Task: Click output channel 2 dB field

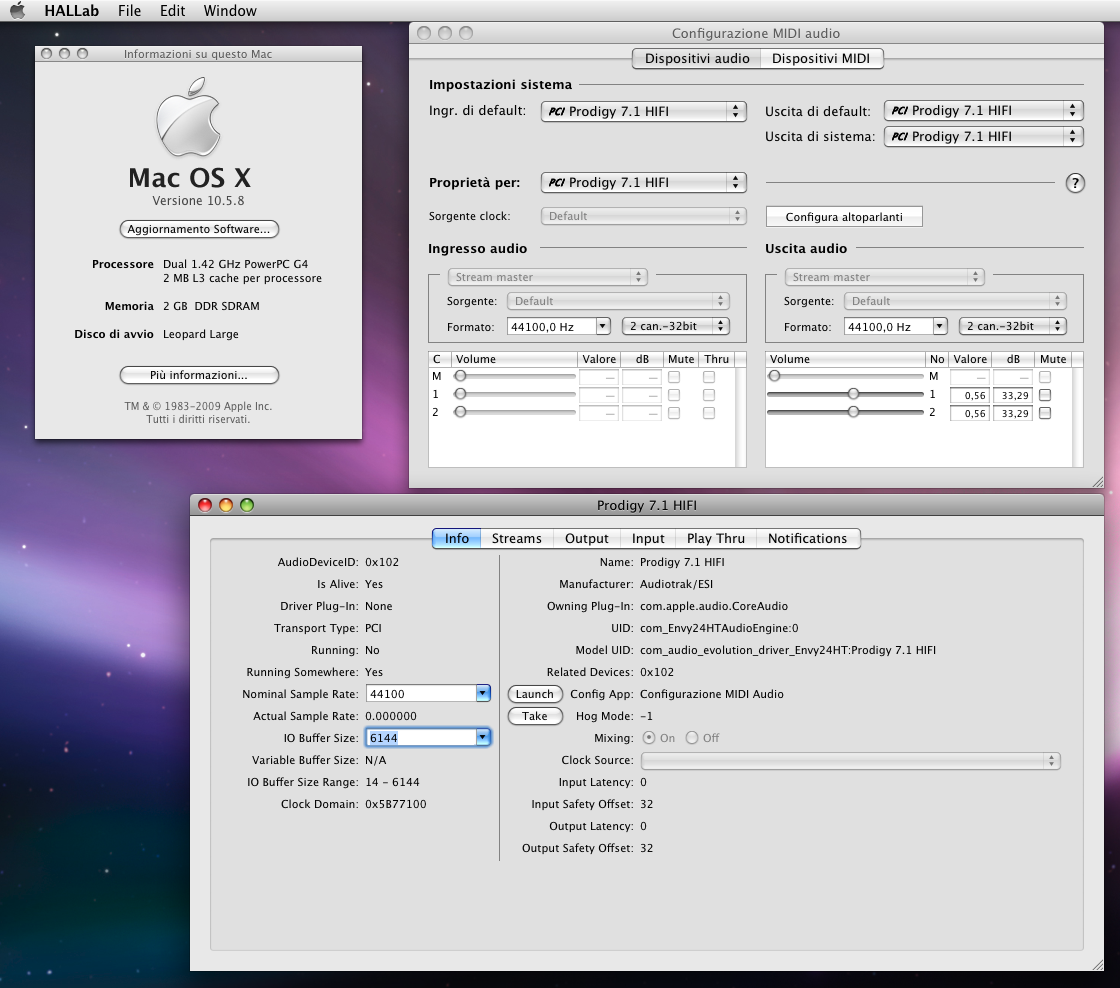Action: (x=1013, y=413)
